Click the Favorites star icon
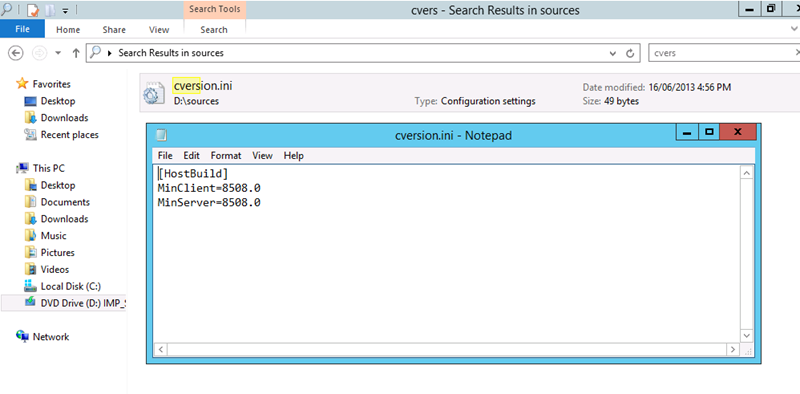The image size is (800, 394). point(22,83)
